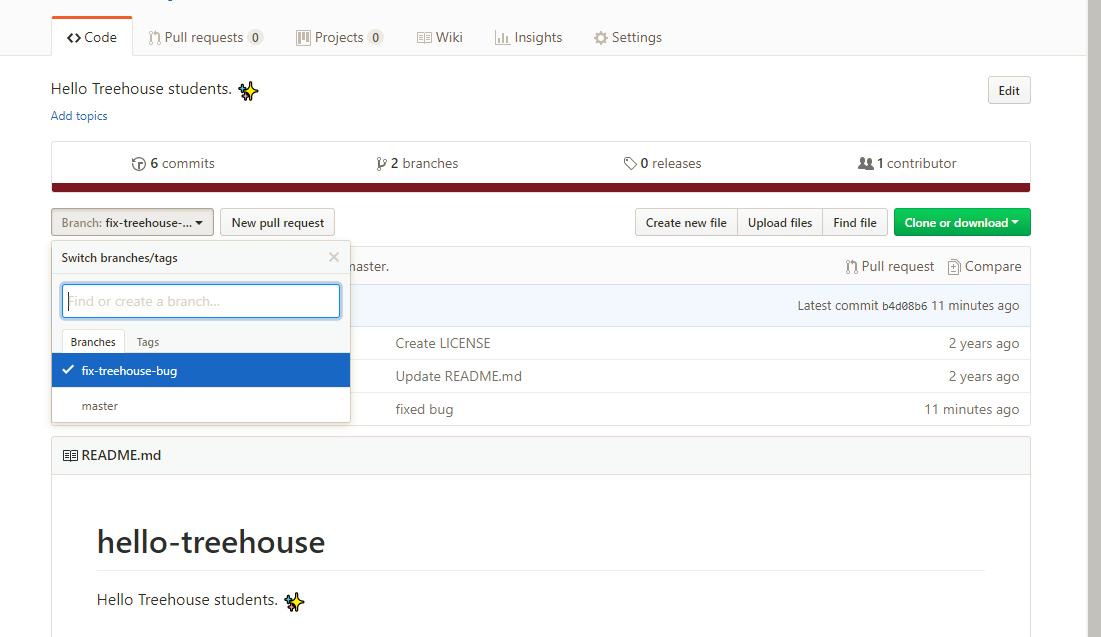Viewport: 1101px width, 637px height.
Task: Click the Settings gear icon
Action: 600,38
